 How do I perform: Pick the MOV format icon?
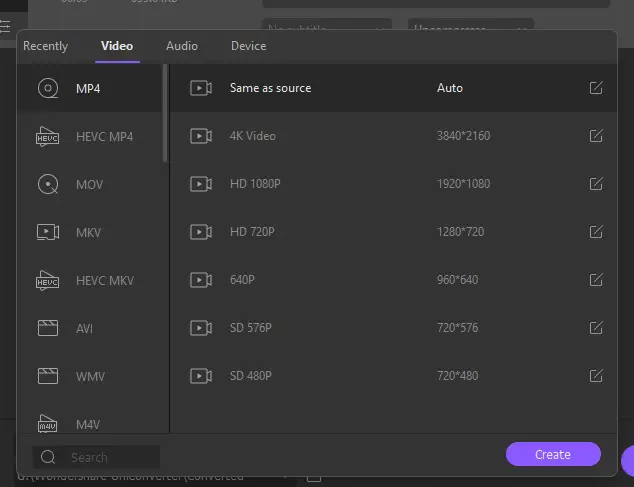pyautogui.click(x=48, y=184)
